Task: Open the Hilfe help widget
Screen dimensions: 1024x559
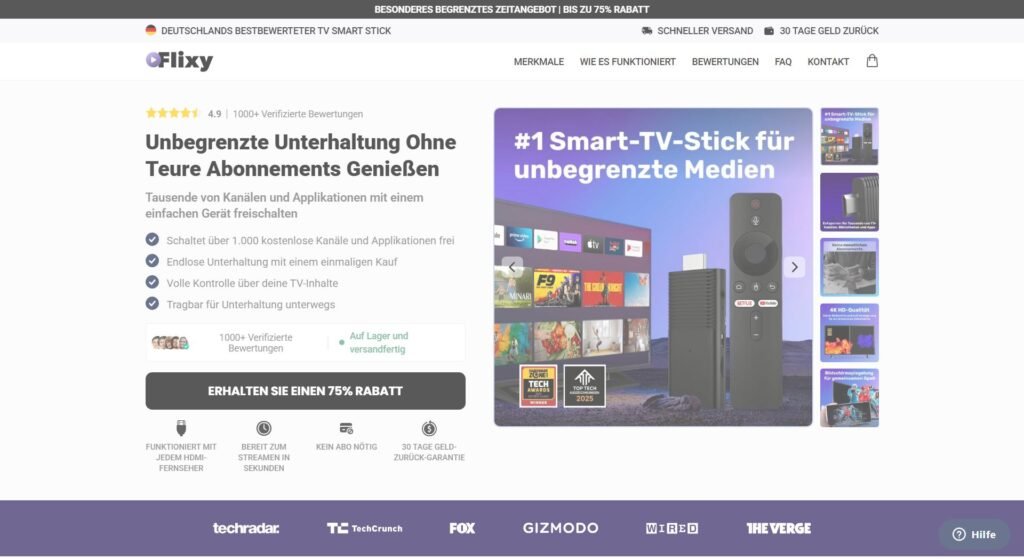Action: click(974, 534)
